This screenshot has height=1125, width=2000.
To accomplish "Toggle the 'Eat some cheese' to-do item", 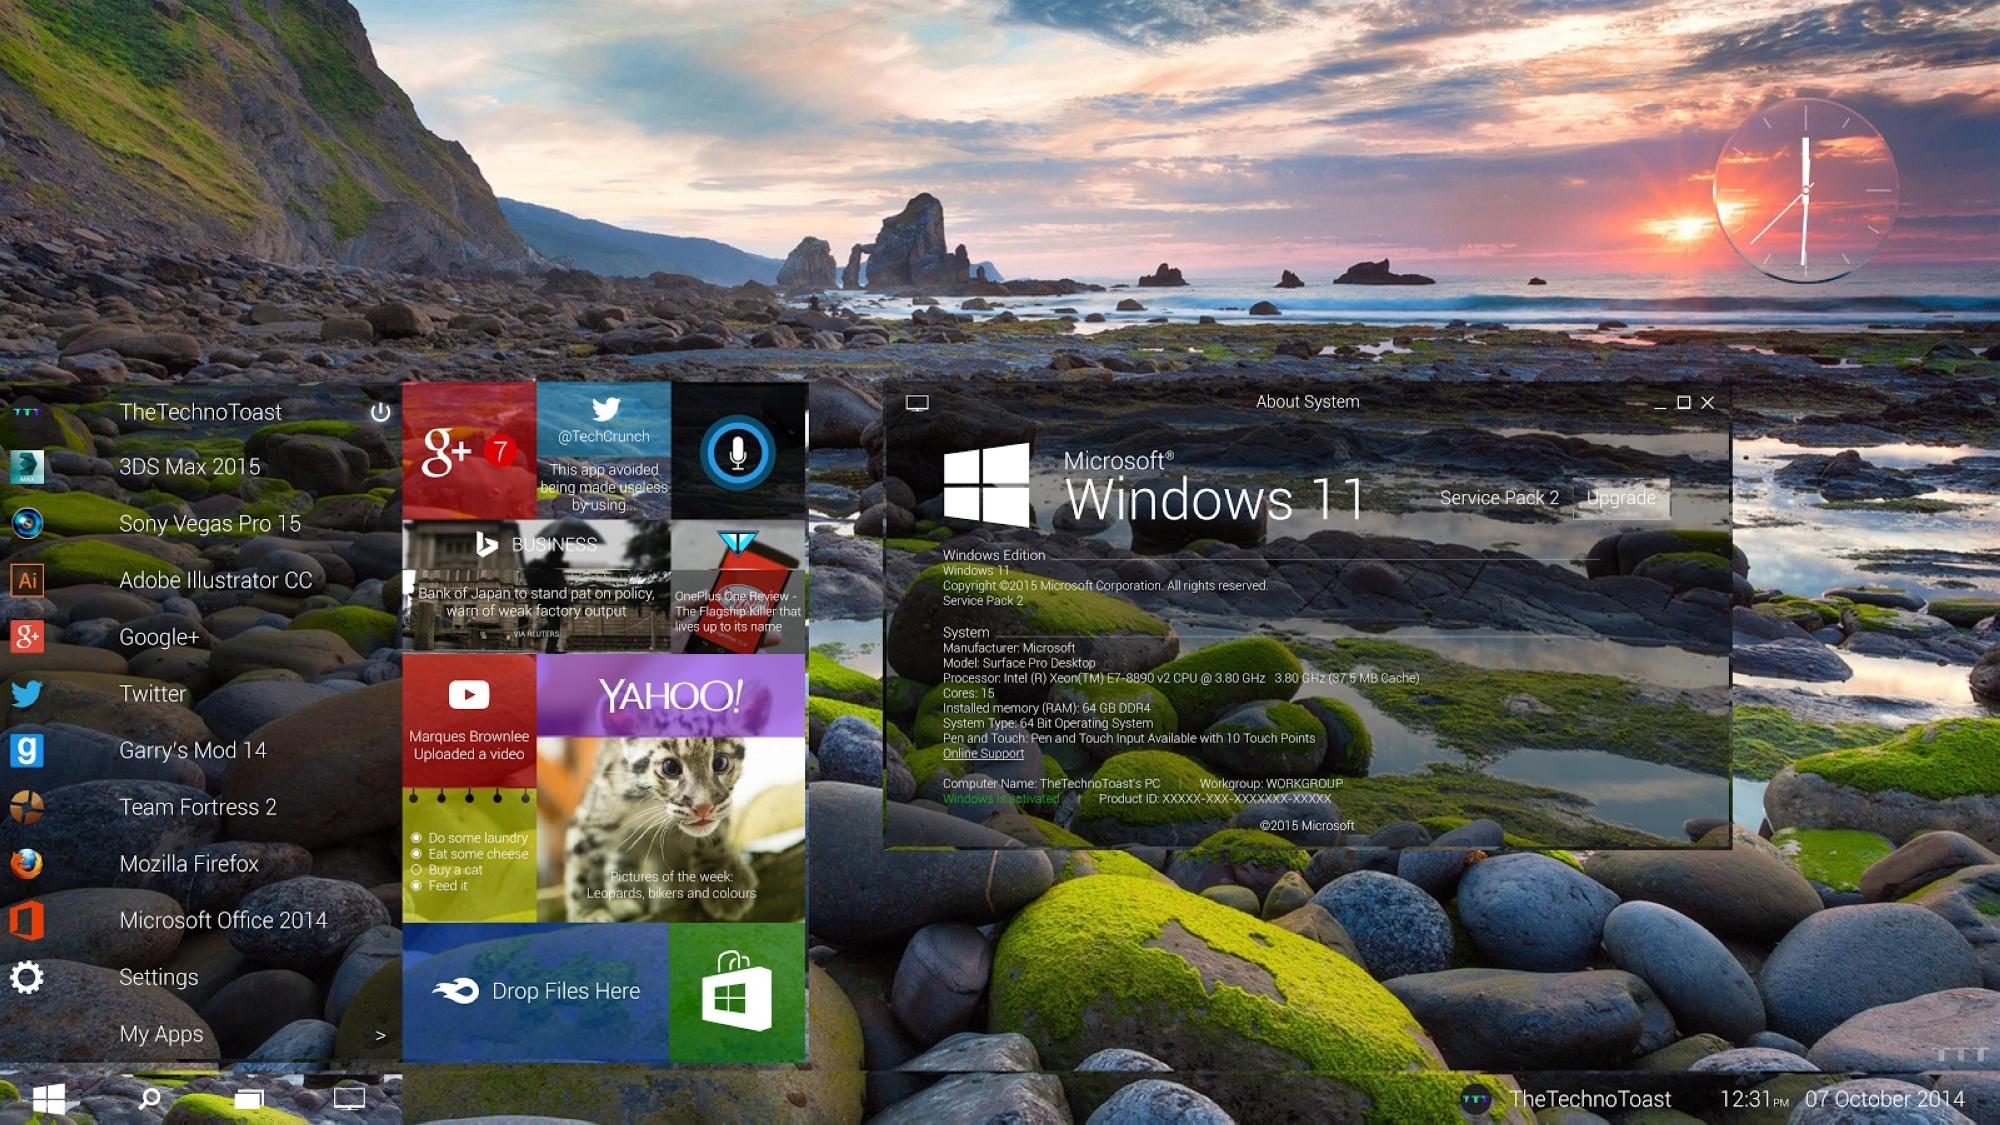I will [416, 854].
